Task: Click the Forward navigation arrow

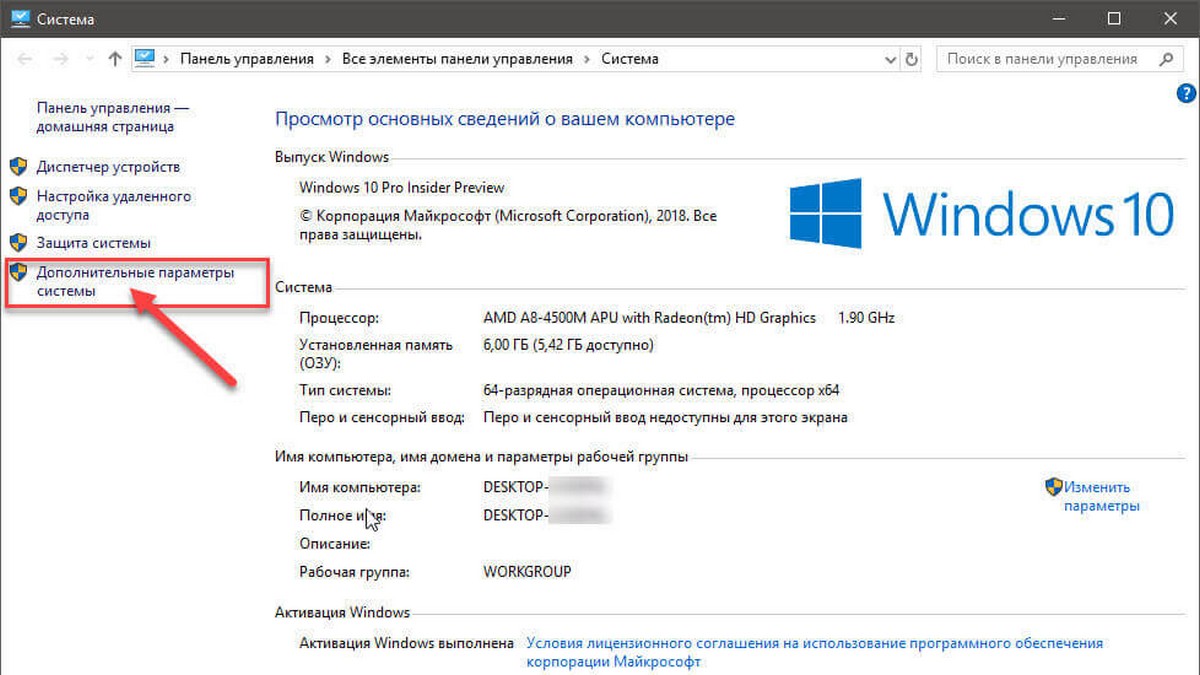Action: point(59,59)
